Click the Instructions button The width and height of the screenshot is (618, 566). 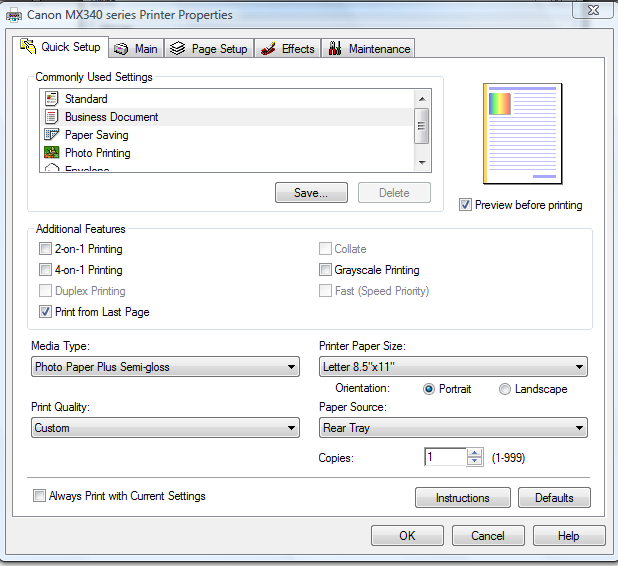pyautogui.click(x=463, y=497)
